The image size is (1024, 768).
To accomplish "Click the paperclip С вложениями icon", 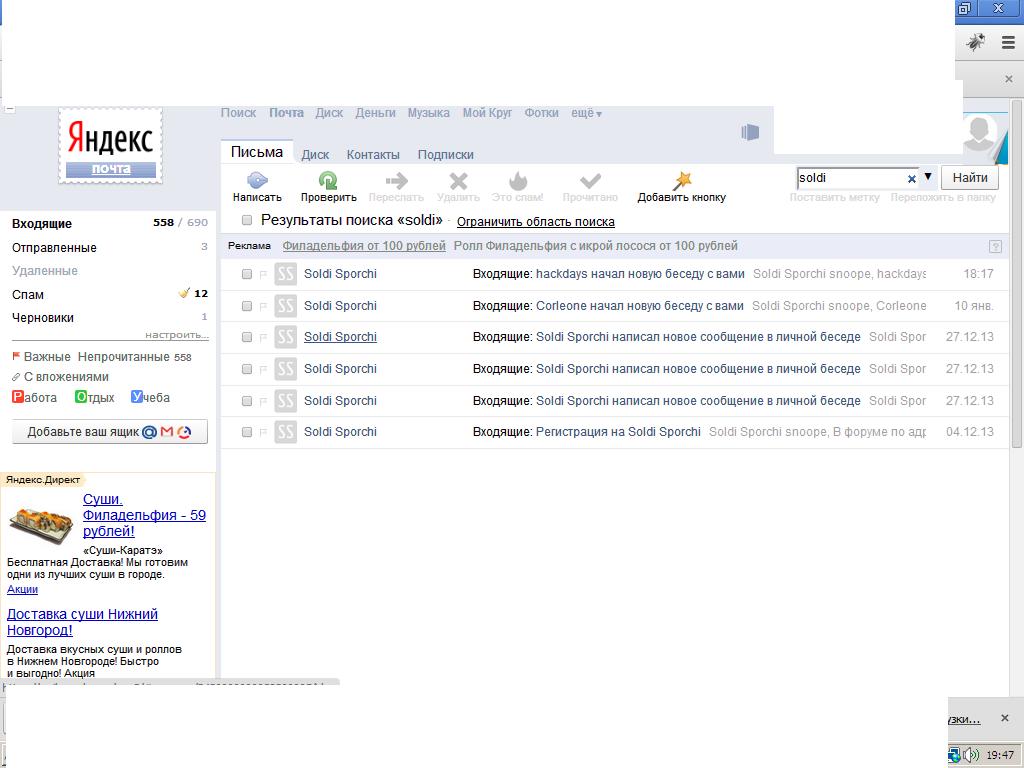I will click(x=16, y=377).
